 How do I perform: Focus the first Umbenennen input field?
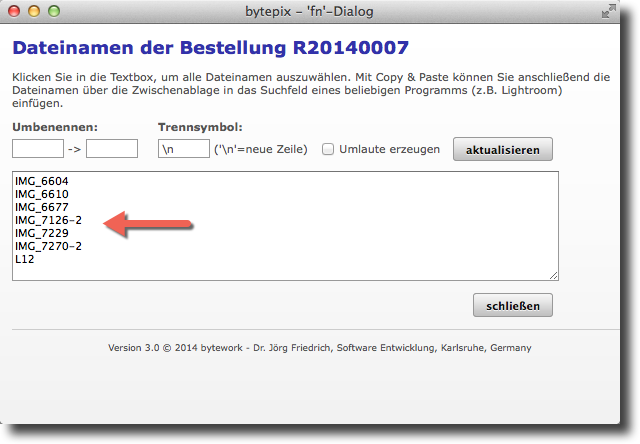pos(38,149)
